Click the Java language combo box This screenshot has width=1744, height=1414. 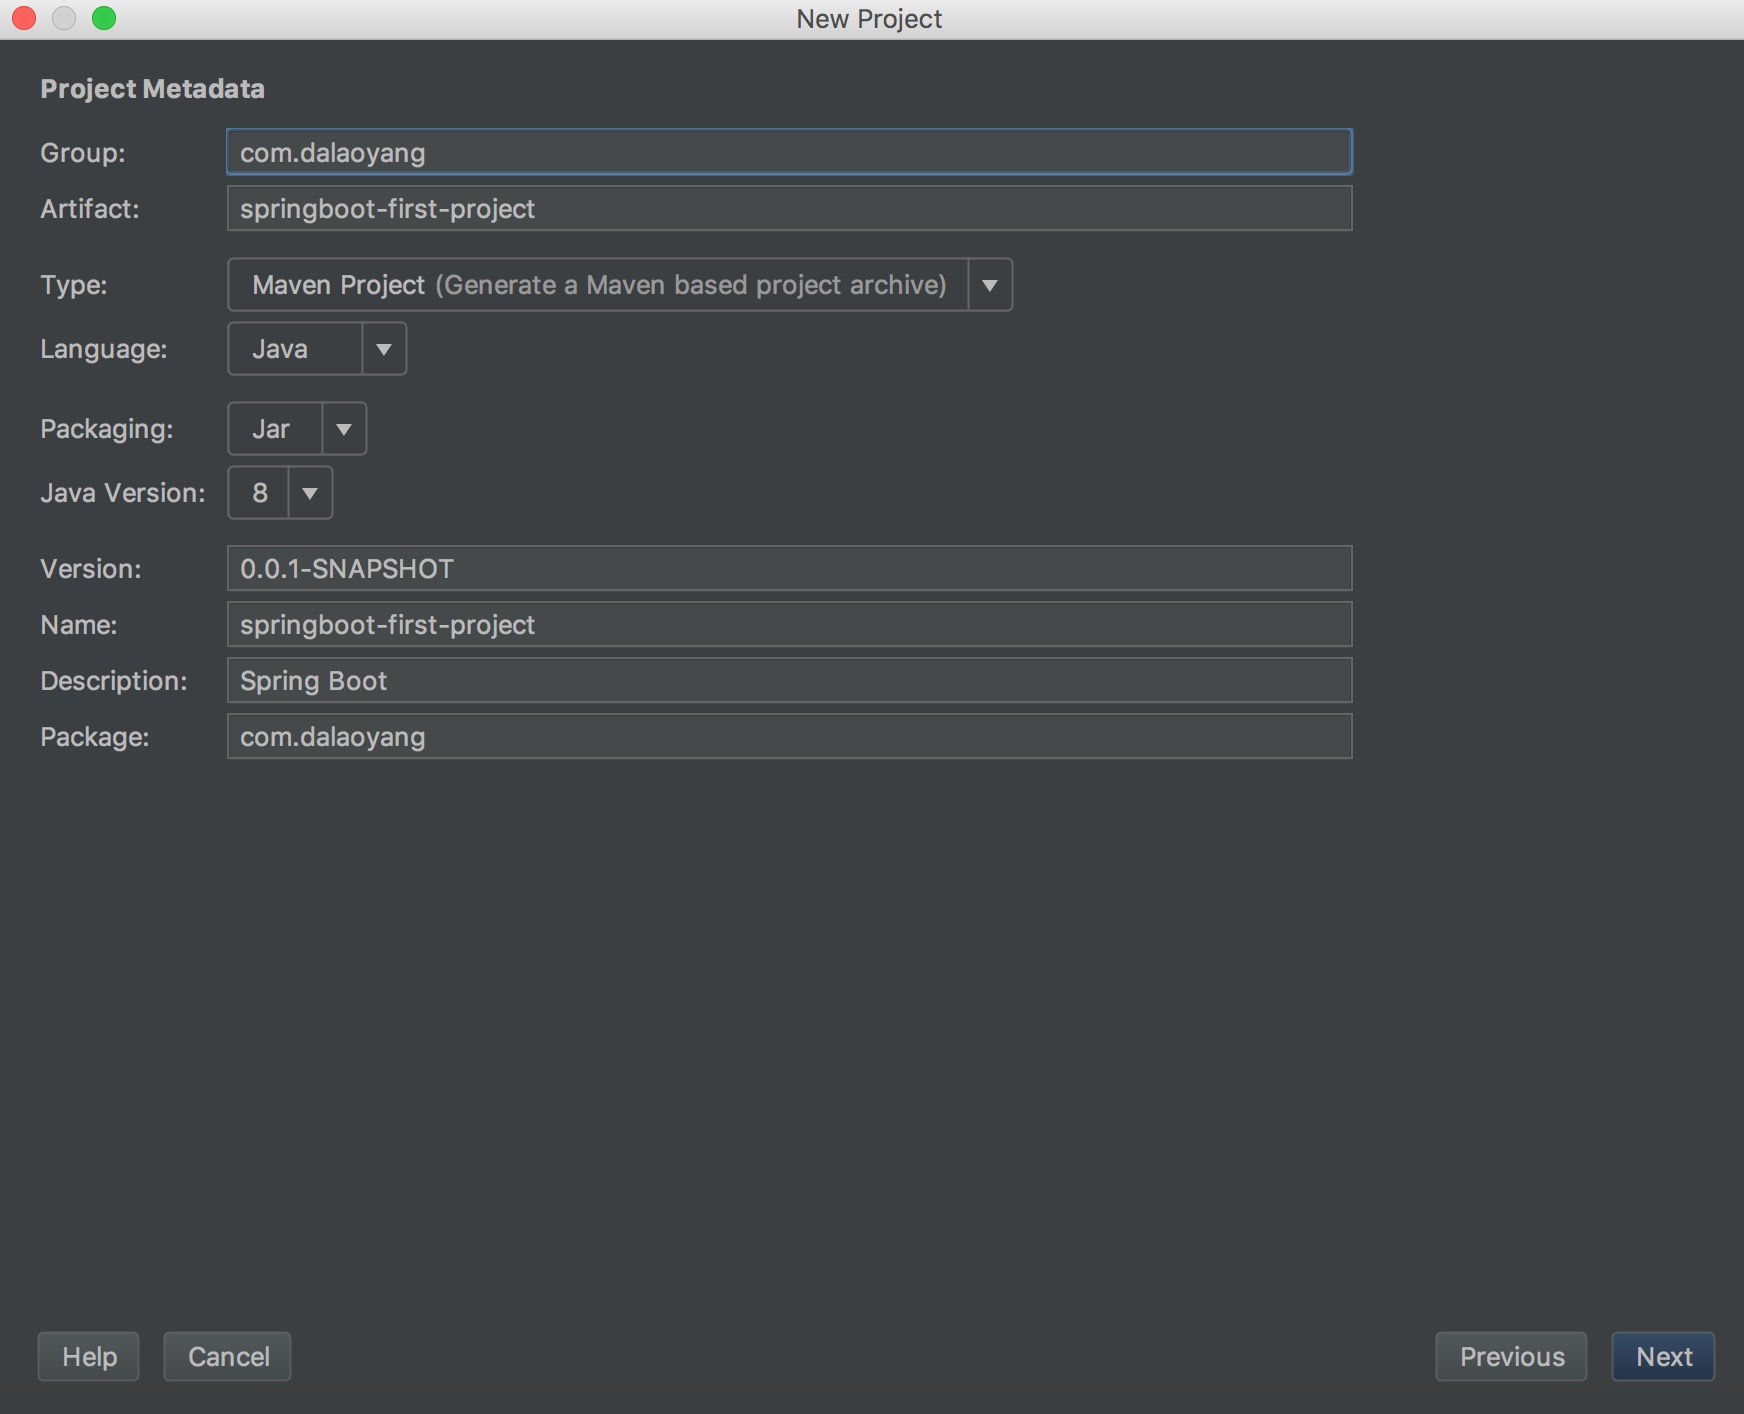[x=295, y=349]
